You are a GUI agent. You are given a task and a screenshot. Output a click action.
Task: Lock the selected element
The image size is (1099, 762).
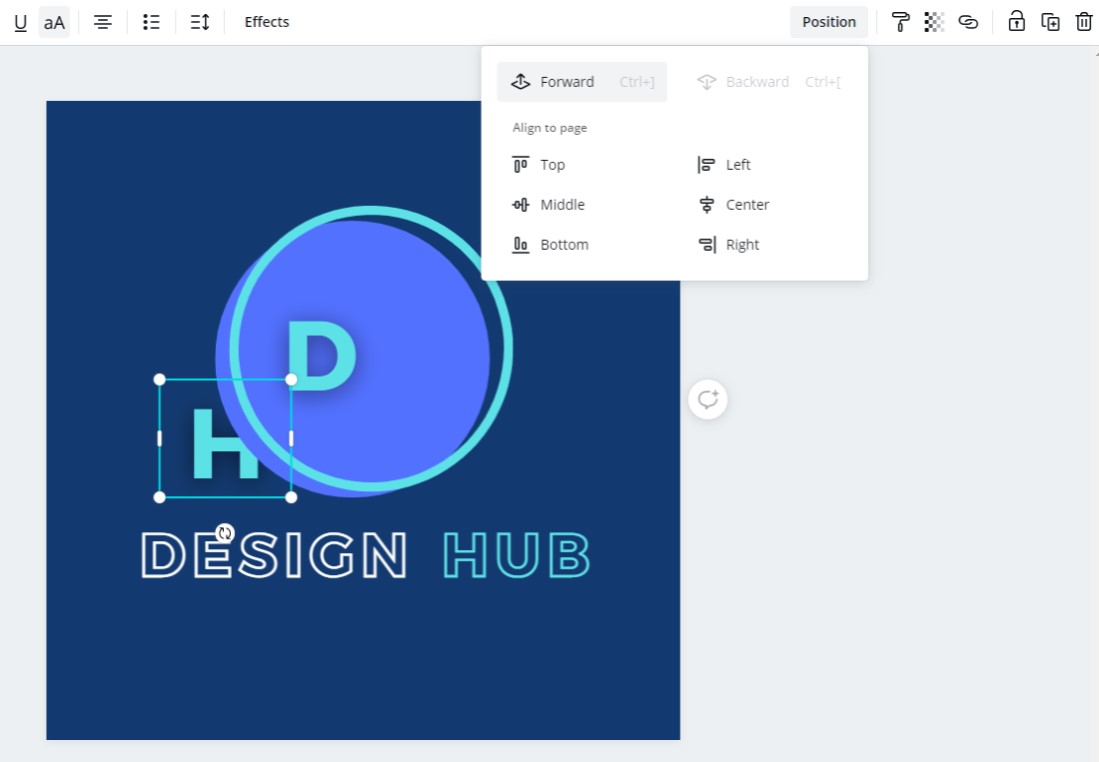tap(1016, 22)
